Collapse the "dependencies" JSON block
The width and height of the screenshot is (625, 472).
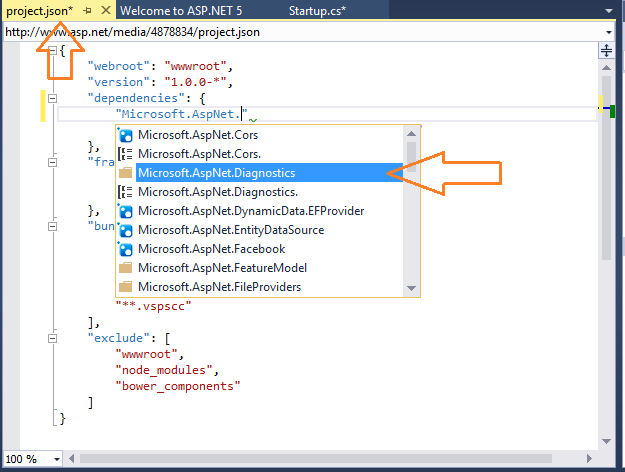click(52, 99)
